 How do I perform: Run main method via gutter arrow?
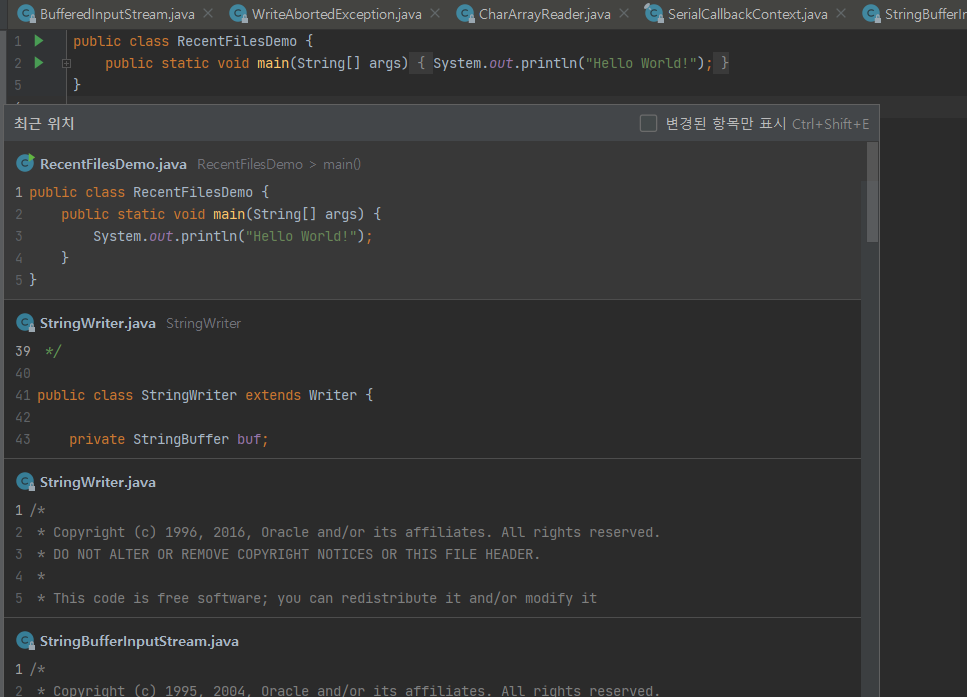(39, 62)
